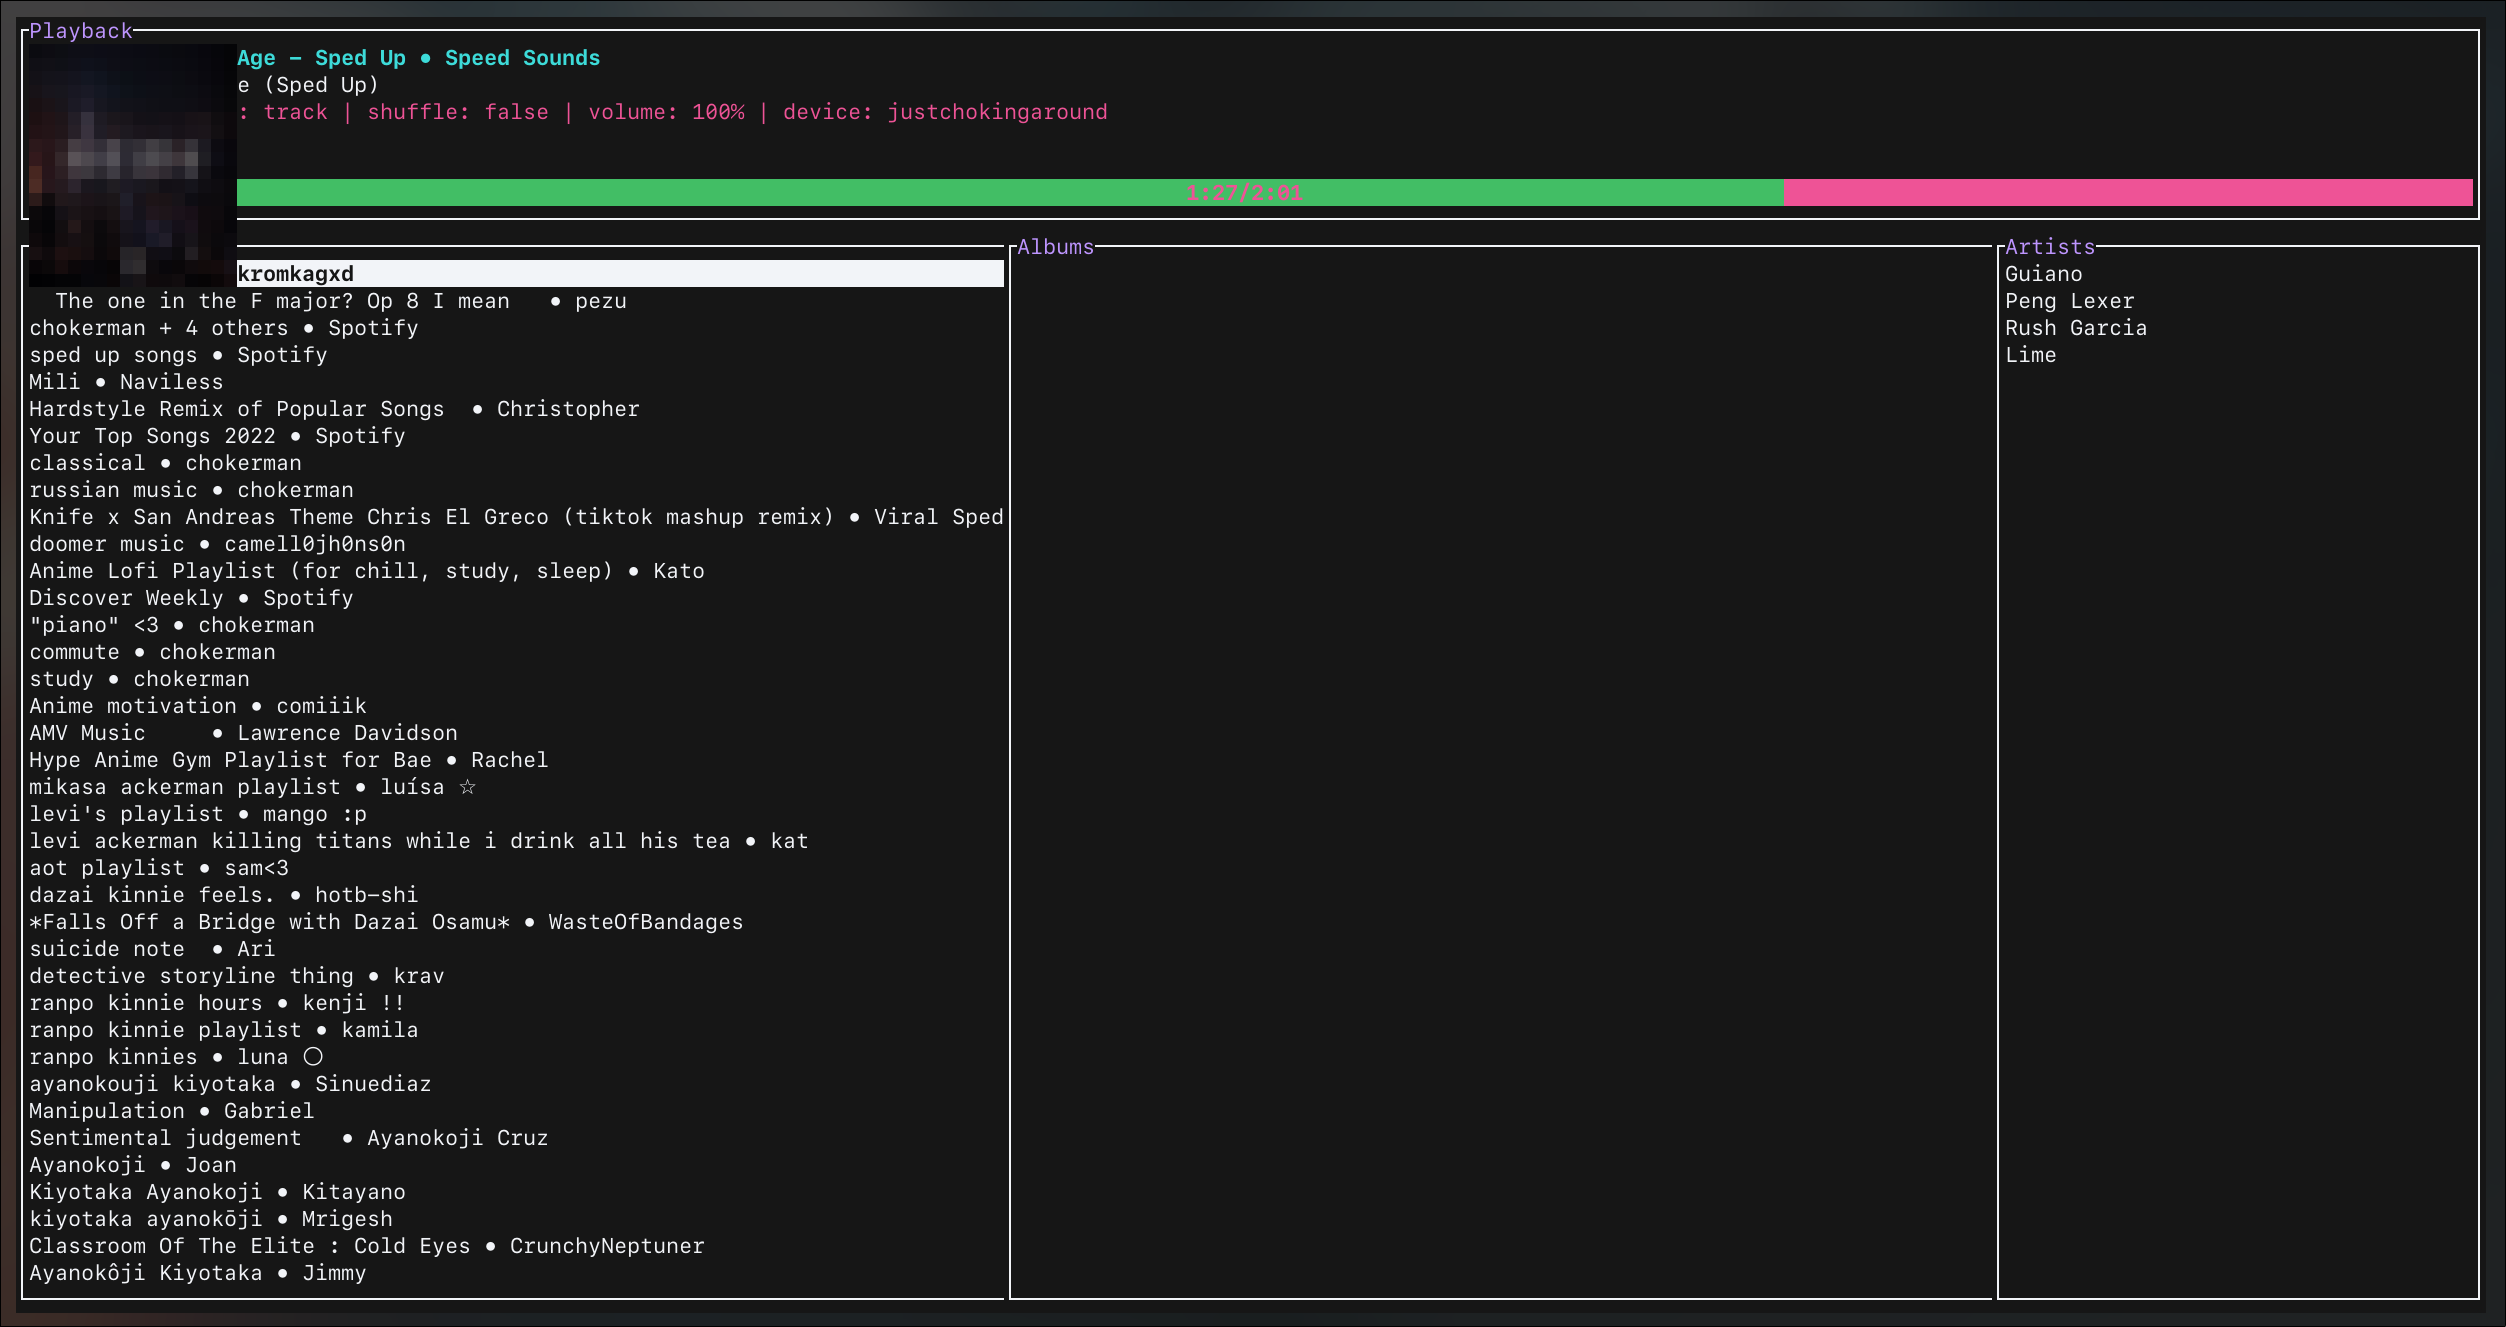Open the Playback panel header
The height and width of the screenshot is (1327, 2506).
[x=81, y=31]
